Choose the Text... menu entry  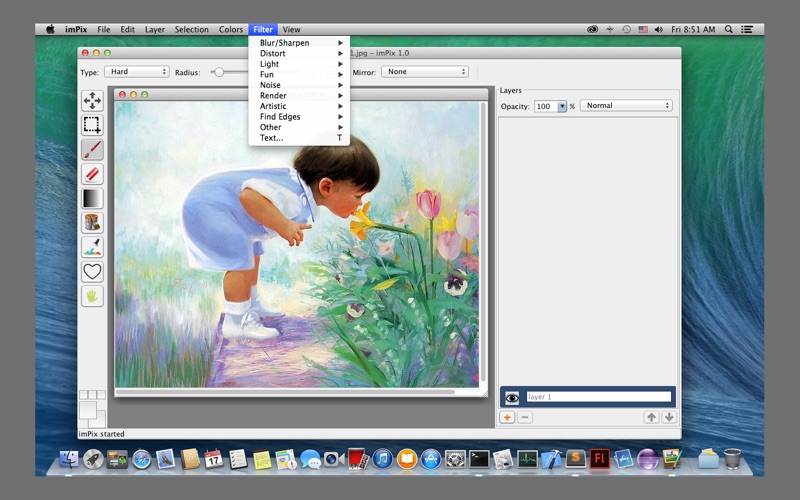pyautogui.click(x=299, y=138)
